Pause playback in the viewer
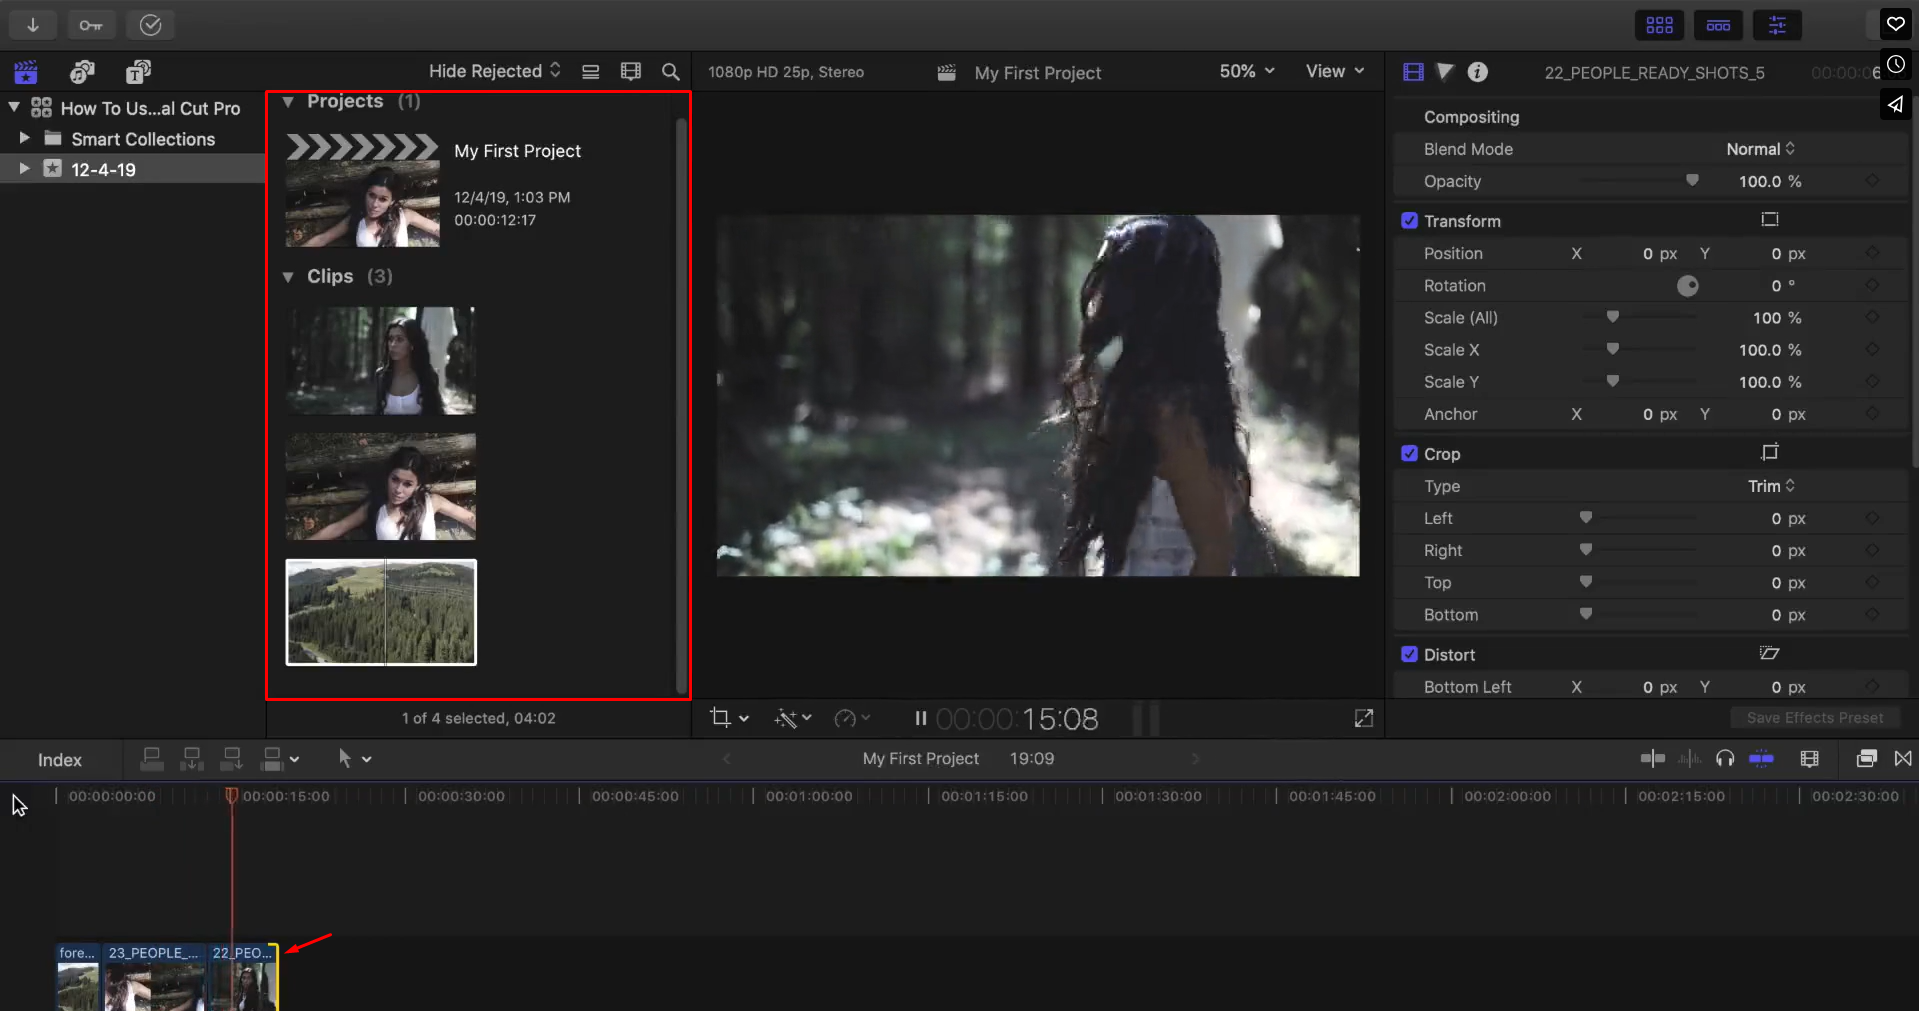Viewport: 1919px width, 1011px height. [920, 718]
